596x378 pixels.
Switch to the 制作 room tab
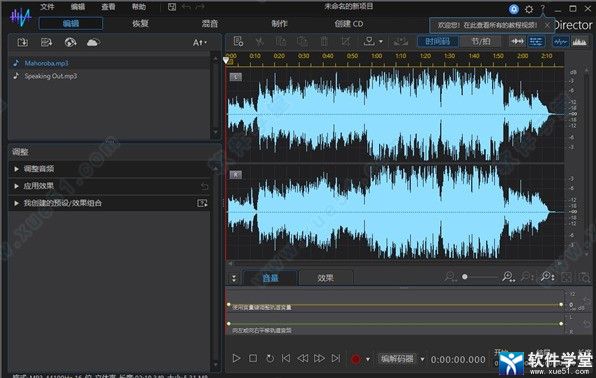point(279,24)
